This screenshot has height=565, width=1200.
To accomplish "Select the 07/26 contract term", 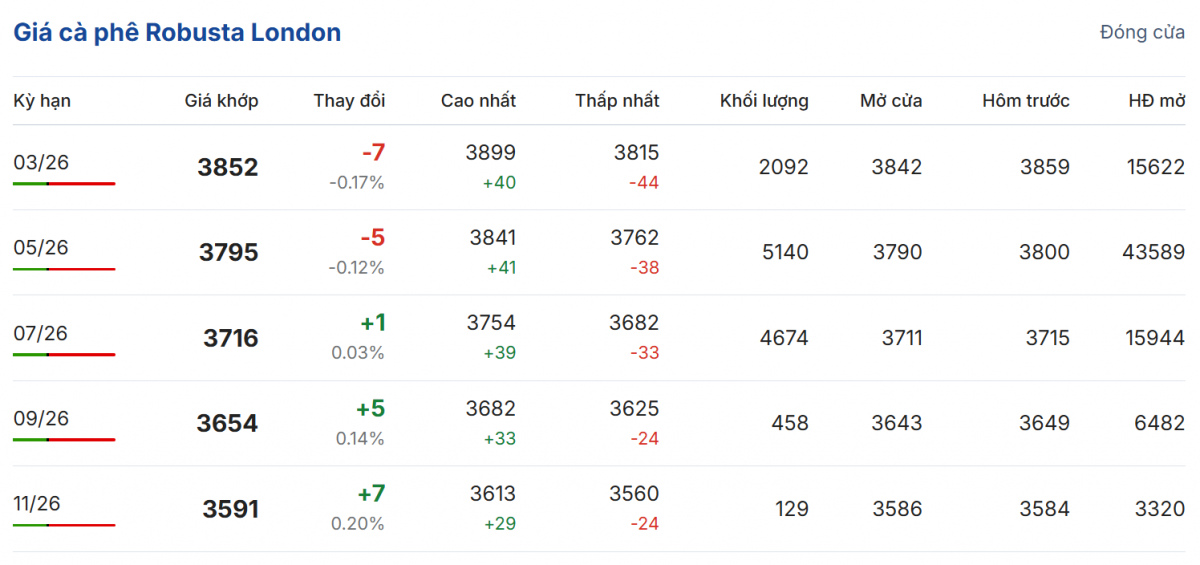I will click(41, 333).
